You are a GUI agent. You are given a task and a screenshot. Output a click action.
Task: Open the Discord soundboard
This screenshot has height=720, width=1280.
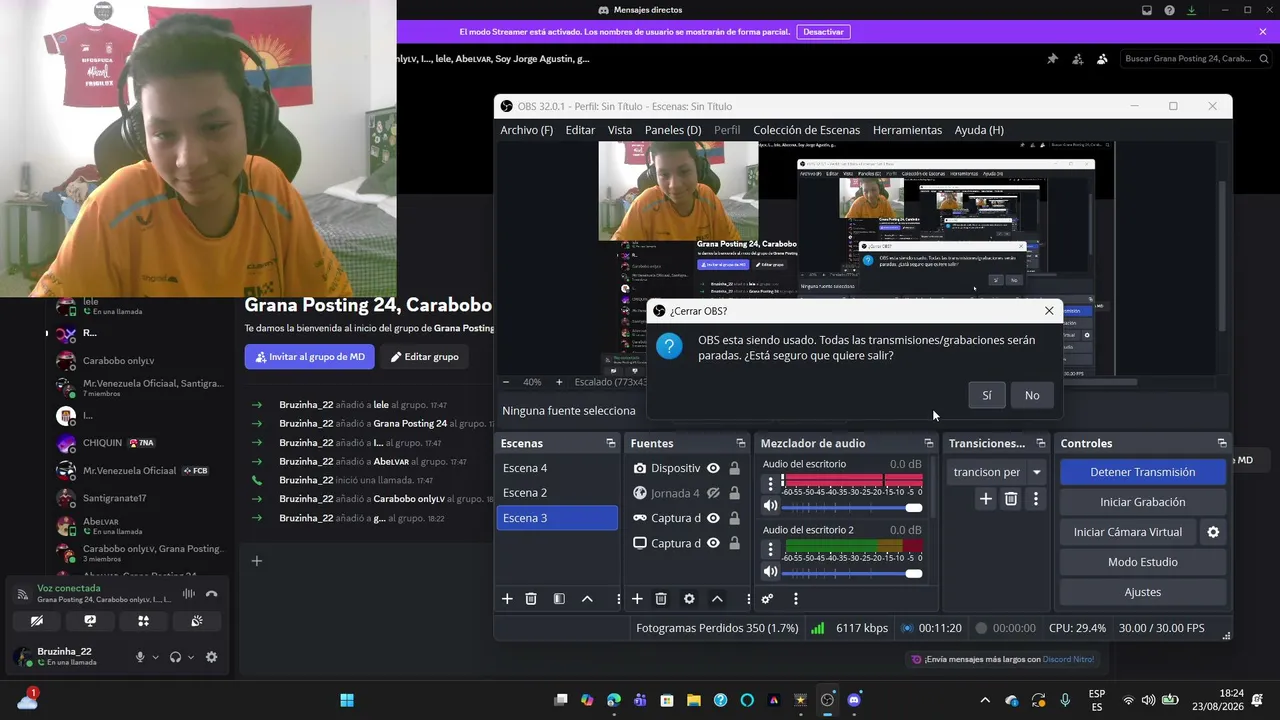pos(197,621)
